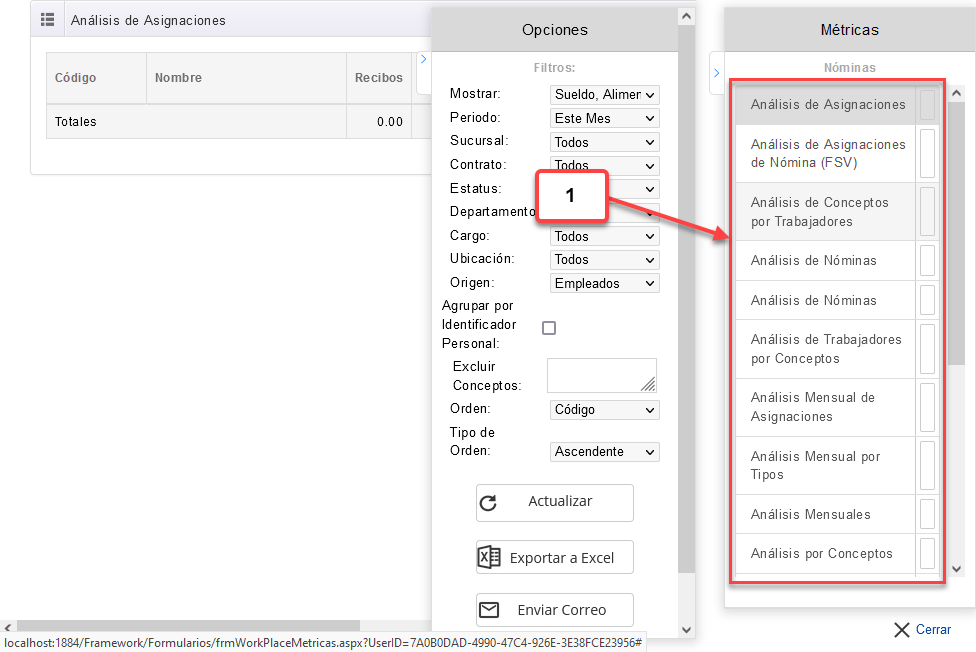Click the list icon beside Análisis de Asignaciones title

click(47, 20)
